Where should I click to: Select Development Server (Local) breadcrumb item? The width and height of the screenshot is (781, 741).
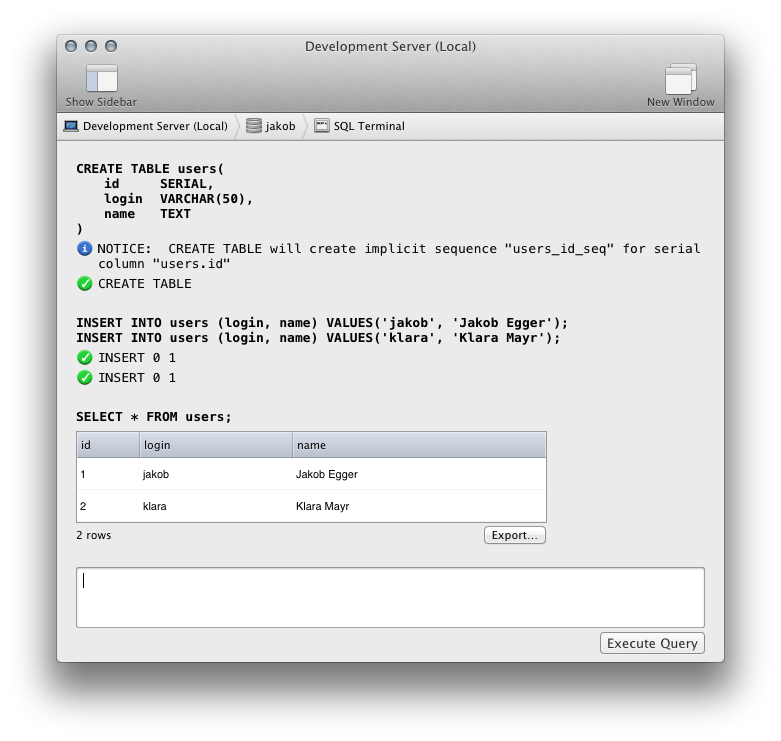tap(145, 126)
